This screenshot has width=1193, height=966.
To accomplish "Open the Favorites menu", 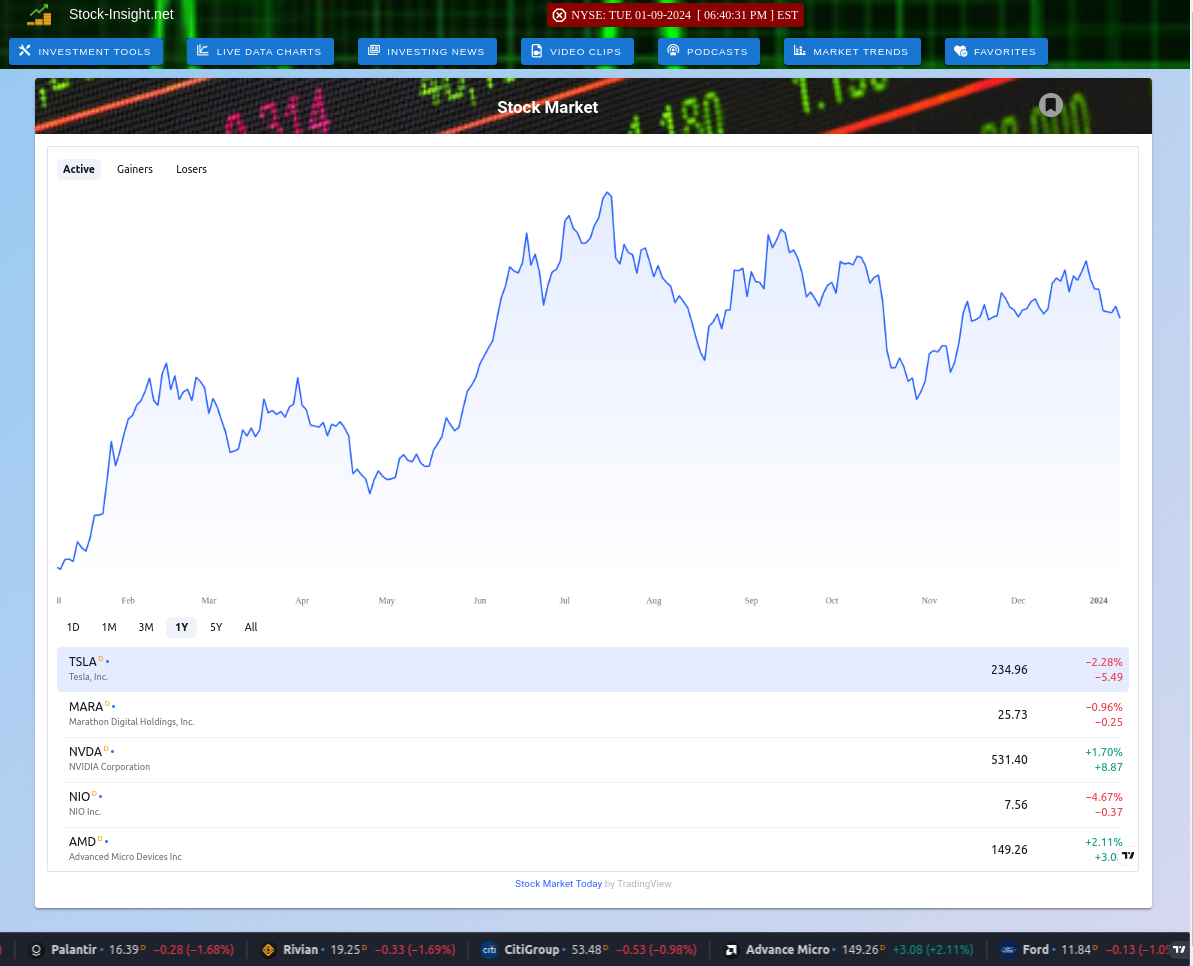I will pyautogui.click(x=996, y=52).
